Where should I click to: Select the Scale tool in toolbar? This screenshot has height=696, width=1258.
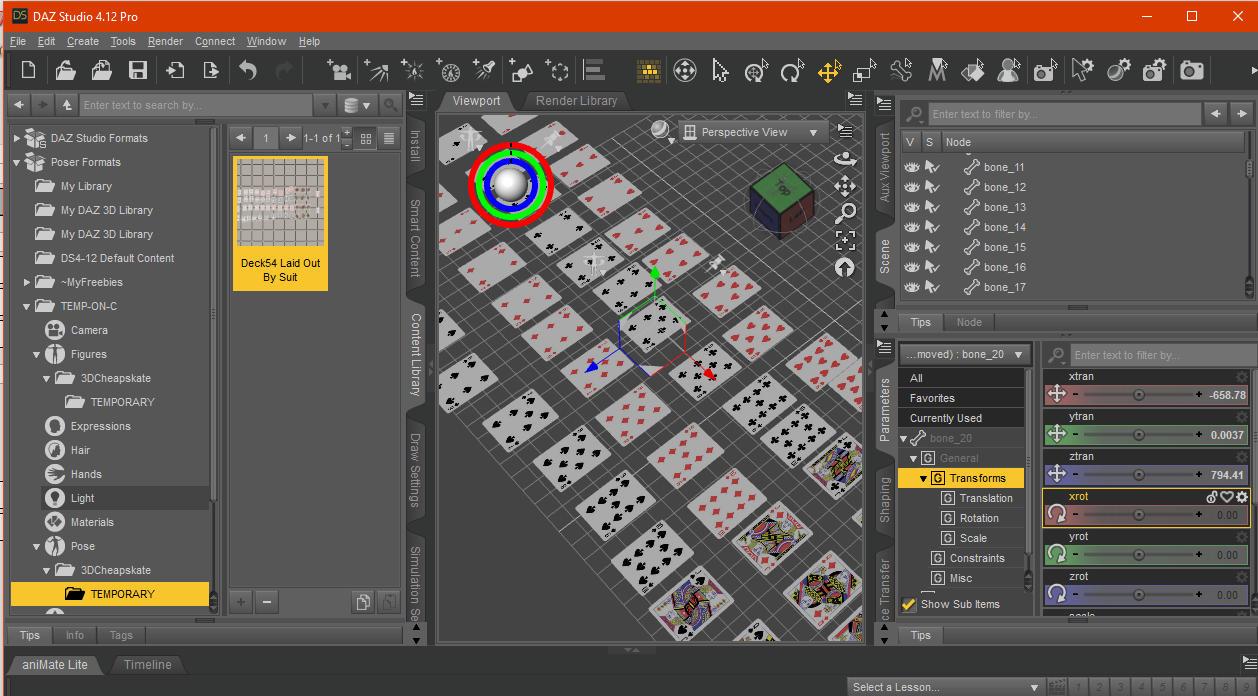[x=864, y=70]
